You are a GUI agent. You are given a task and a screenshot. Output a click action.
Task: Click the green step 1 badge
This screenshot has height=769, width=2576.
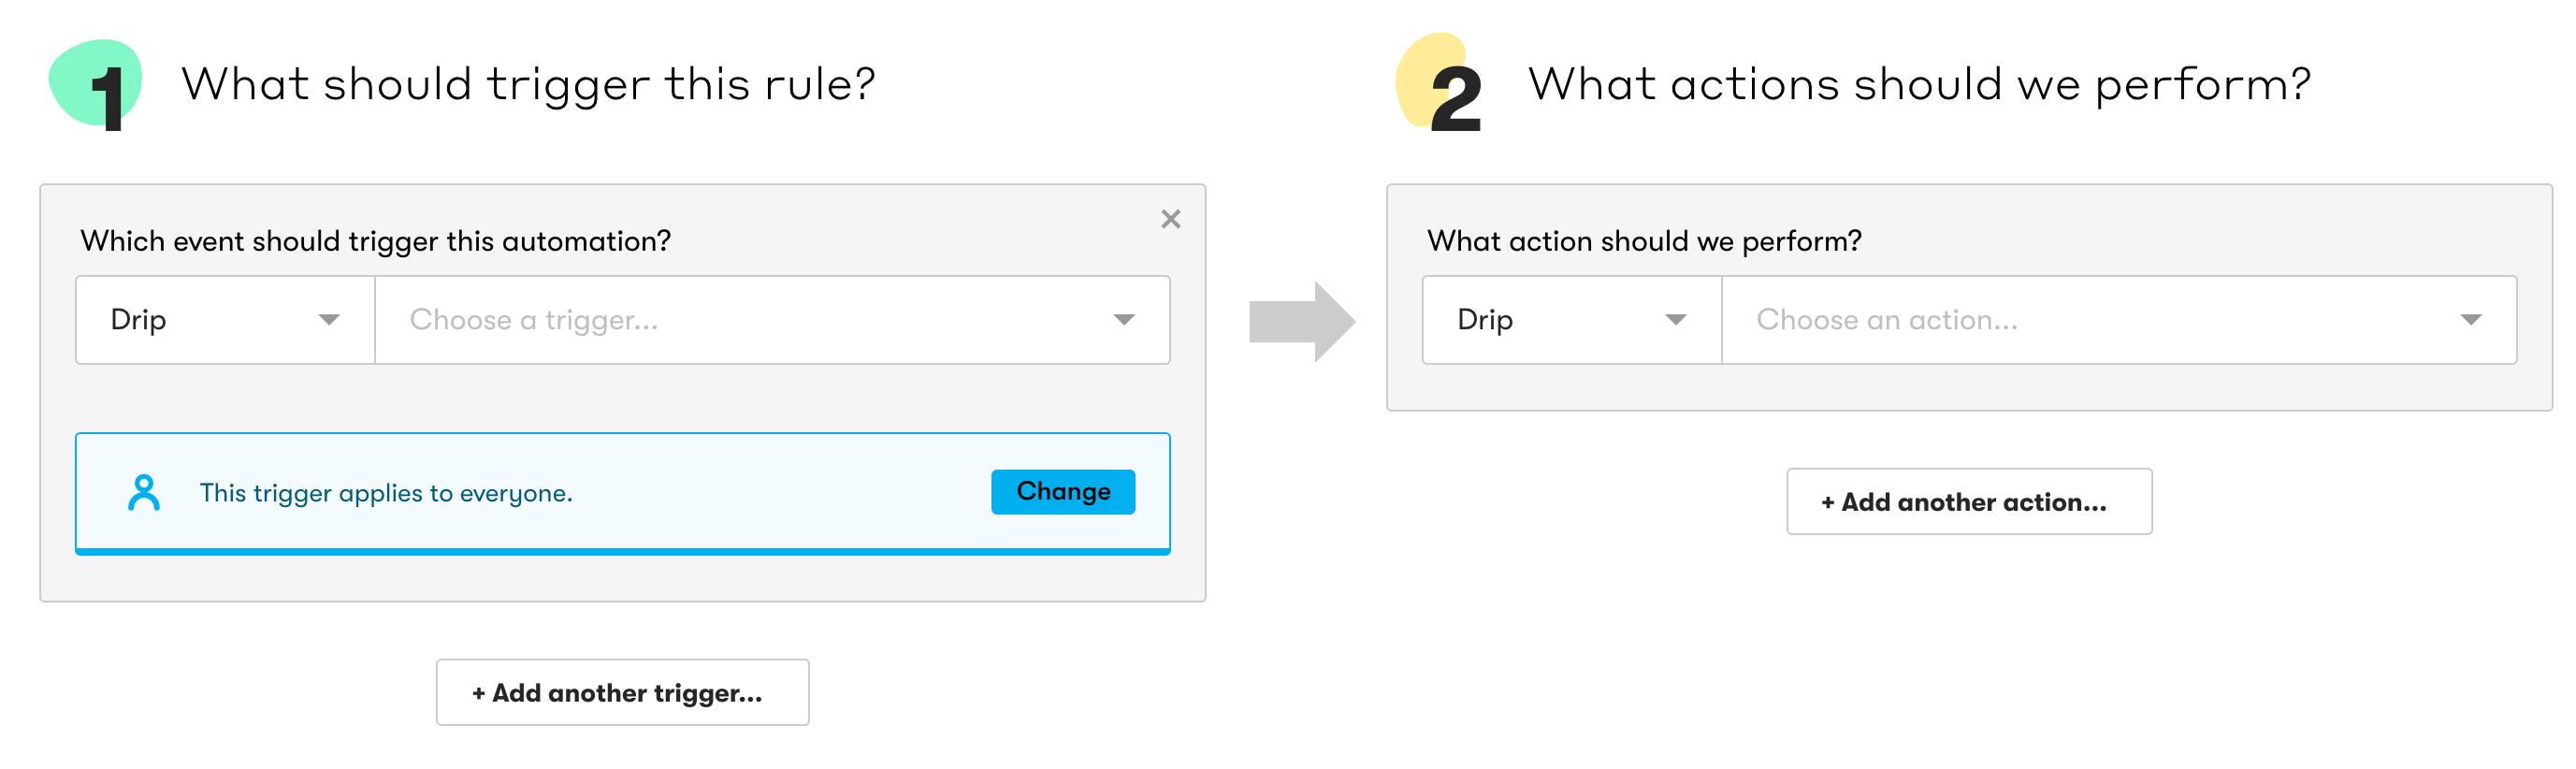point(97,86)
